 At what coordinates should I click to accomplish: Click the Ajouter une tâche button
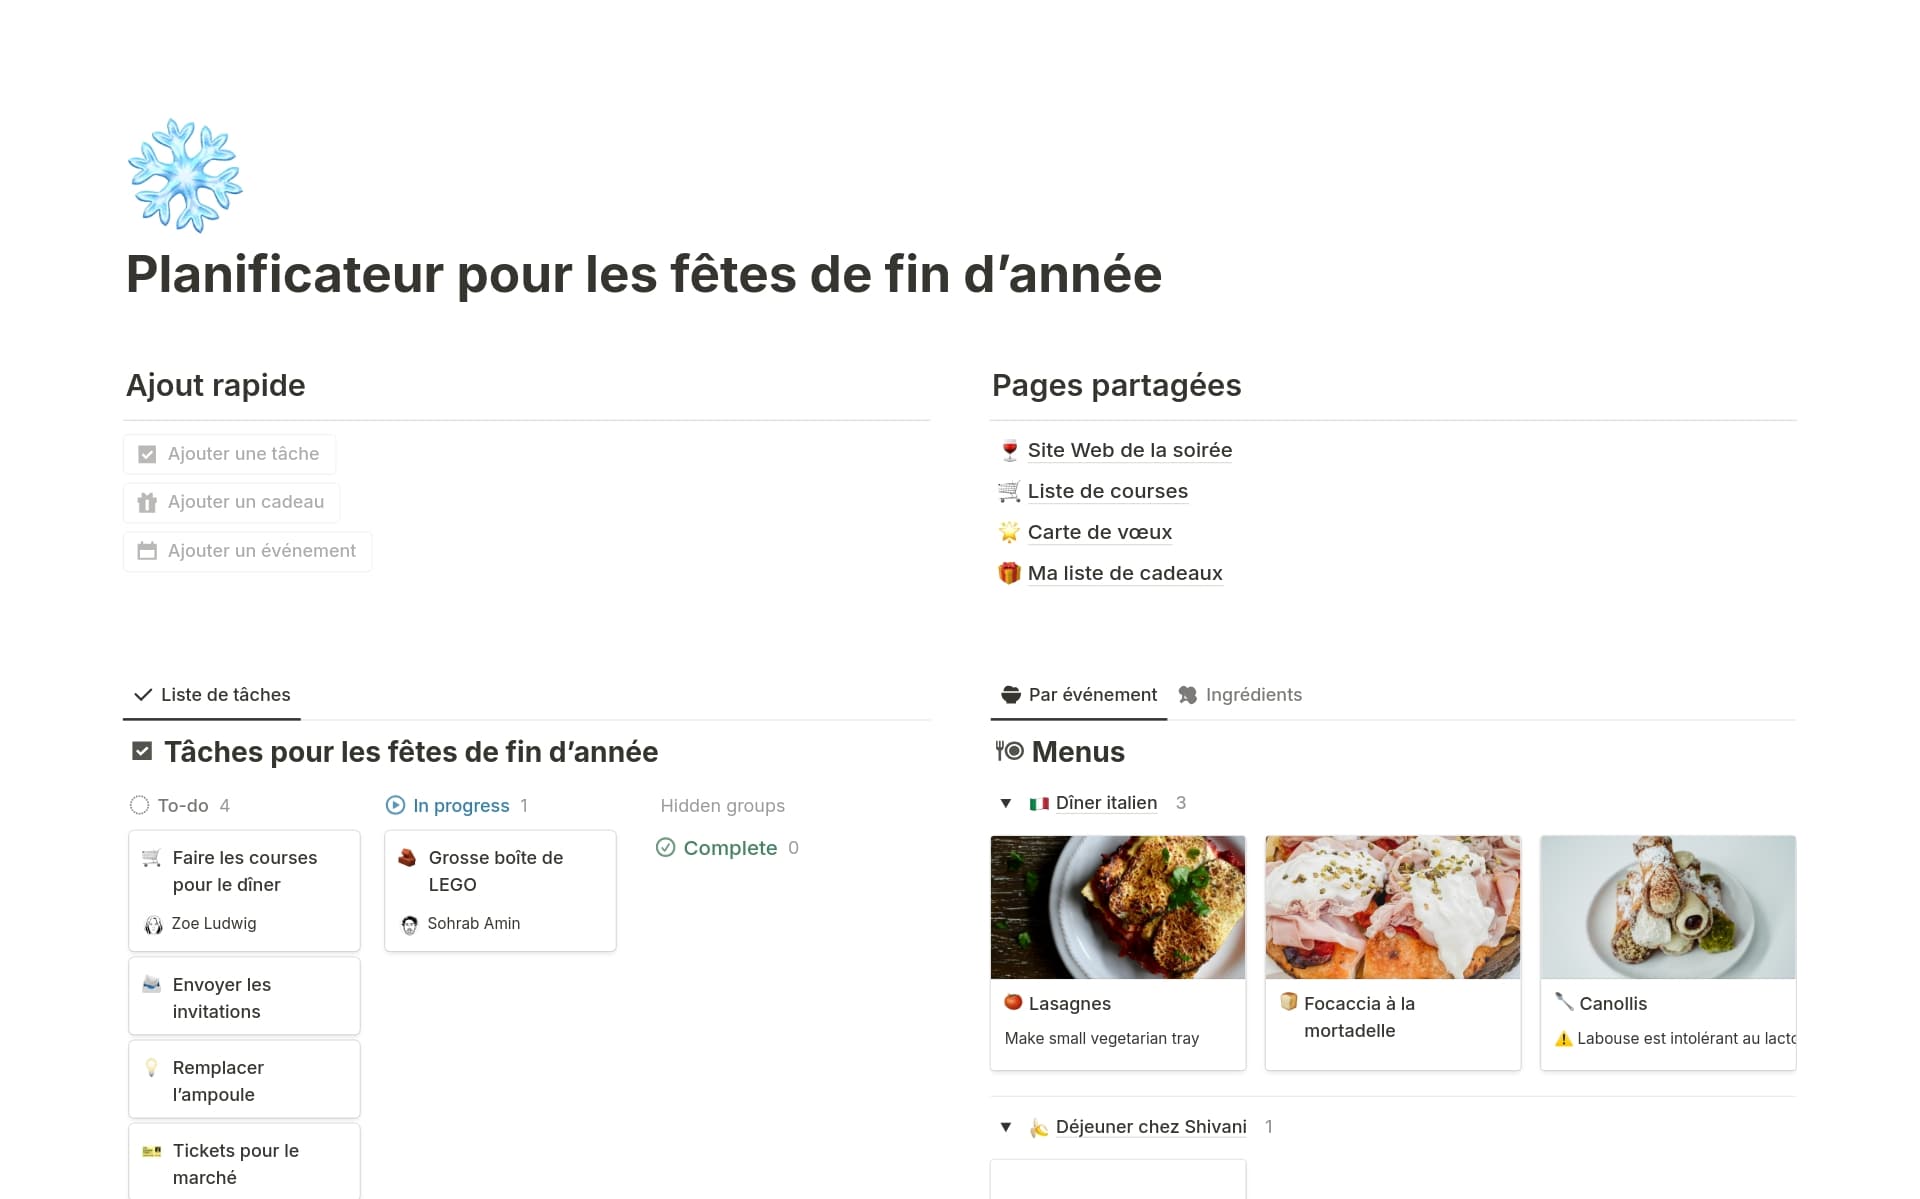230,454
